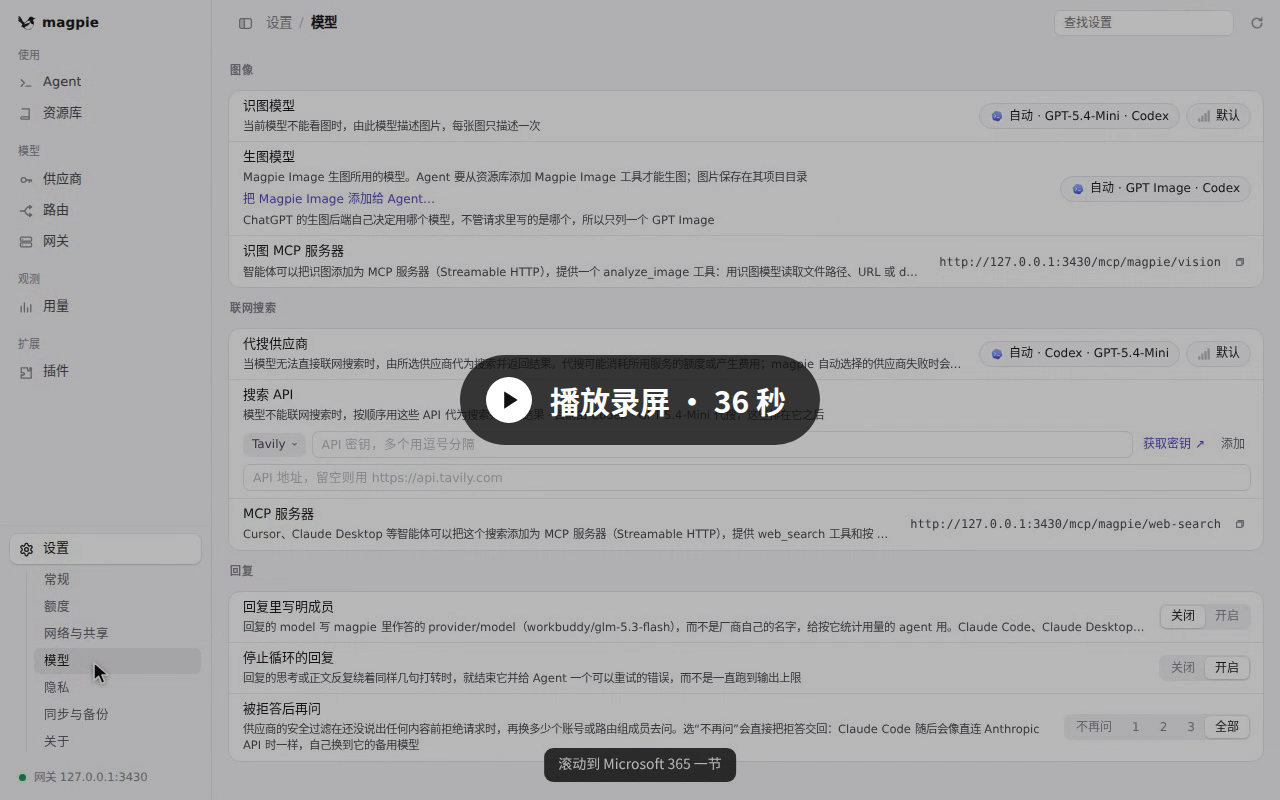Set 停止循环的回复 to 开启
The height and width of the screenshot is (800, 1280).
click(x=1226, y=668)
